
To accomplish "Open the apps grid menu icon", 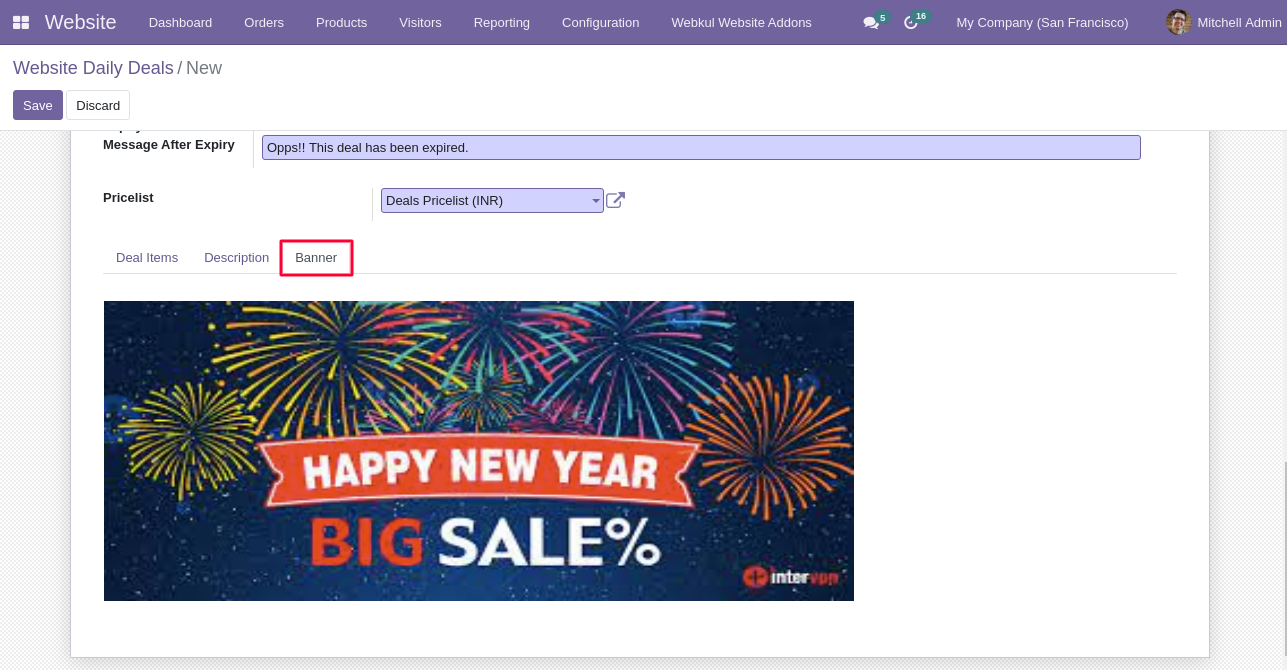I will tap(21, 22).
